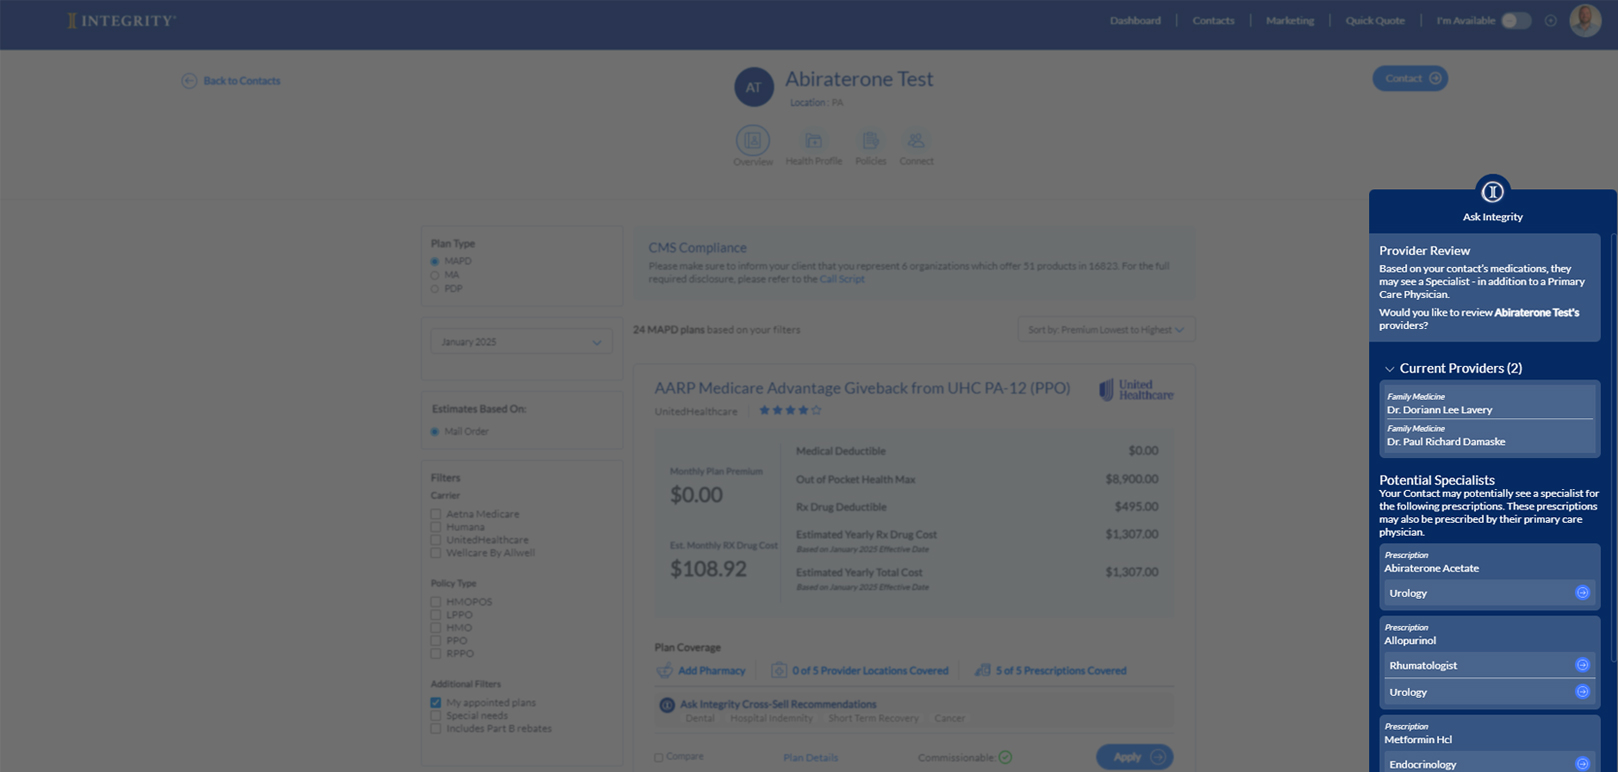1618x772 pixels.
Task: Click the Commissionable green check icon
Action: 1005,758
